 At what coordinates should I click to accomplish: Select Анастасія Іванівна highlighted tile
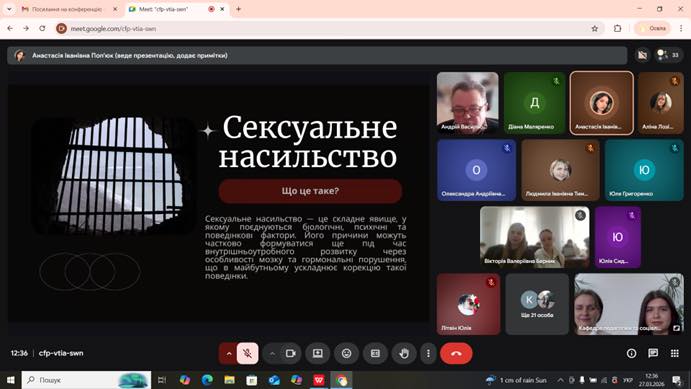point(602,103)
